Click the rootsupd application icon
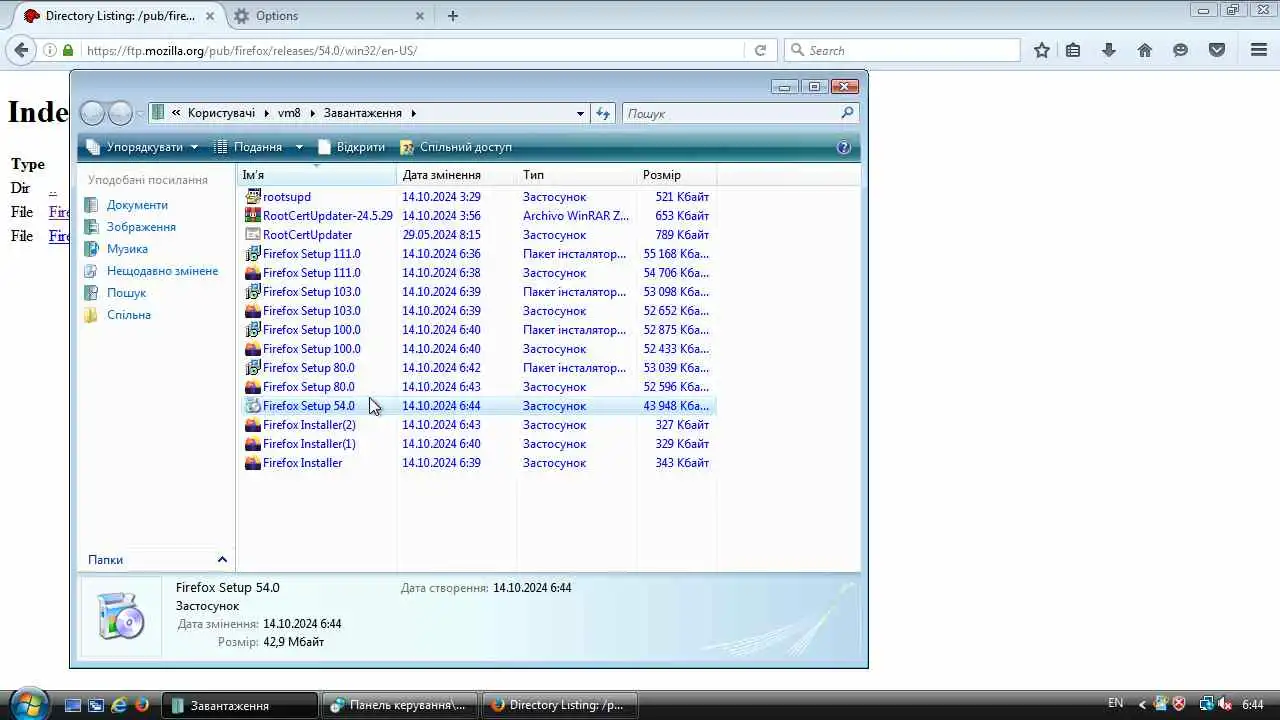This screenshot has width=1280, height=720. [x=253, y=197]
